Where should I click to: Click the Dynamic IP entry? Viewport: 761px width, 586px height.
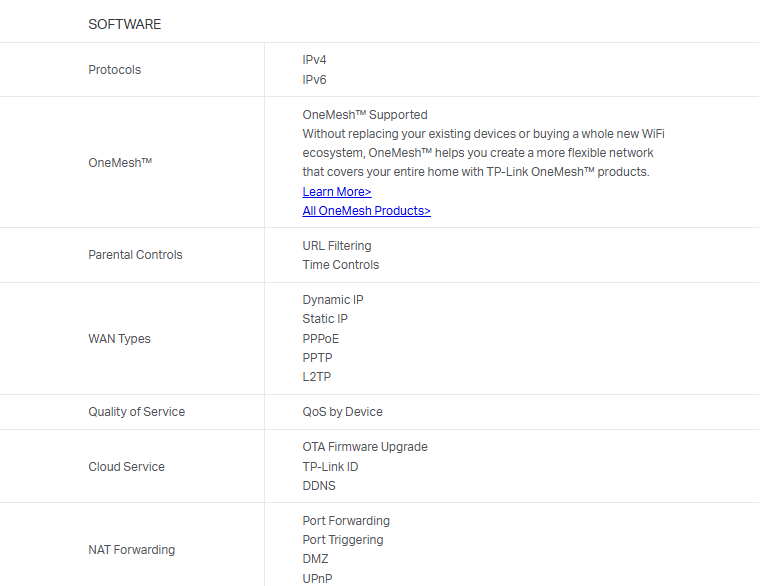click(x=333, y=300)
